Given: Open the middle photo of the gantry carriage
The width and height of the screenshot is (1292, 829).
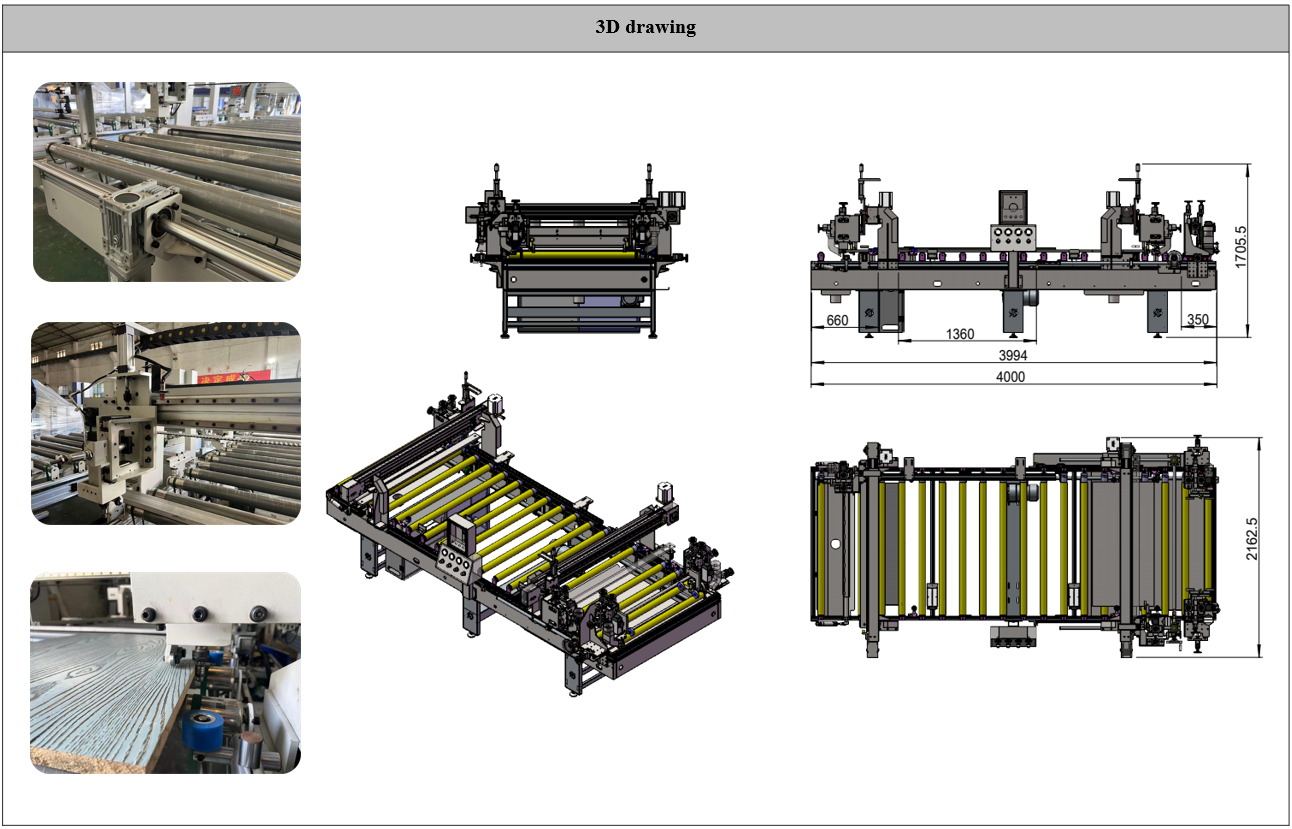Looking at the screenshot, I should coord(166,423).
